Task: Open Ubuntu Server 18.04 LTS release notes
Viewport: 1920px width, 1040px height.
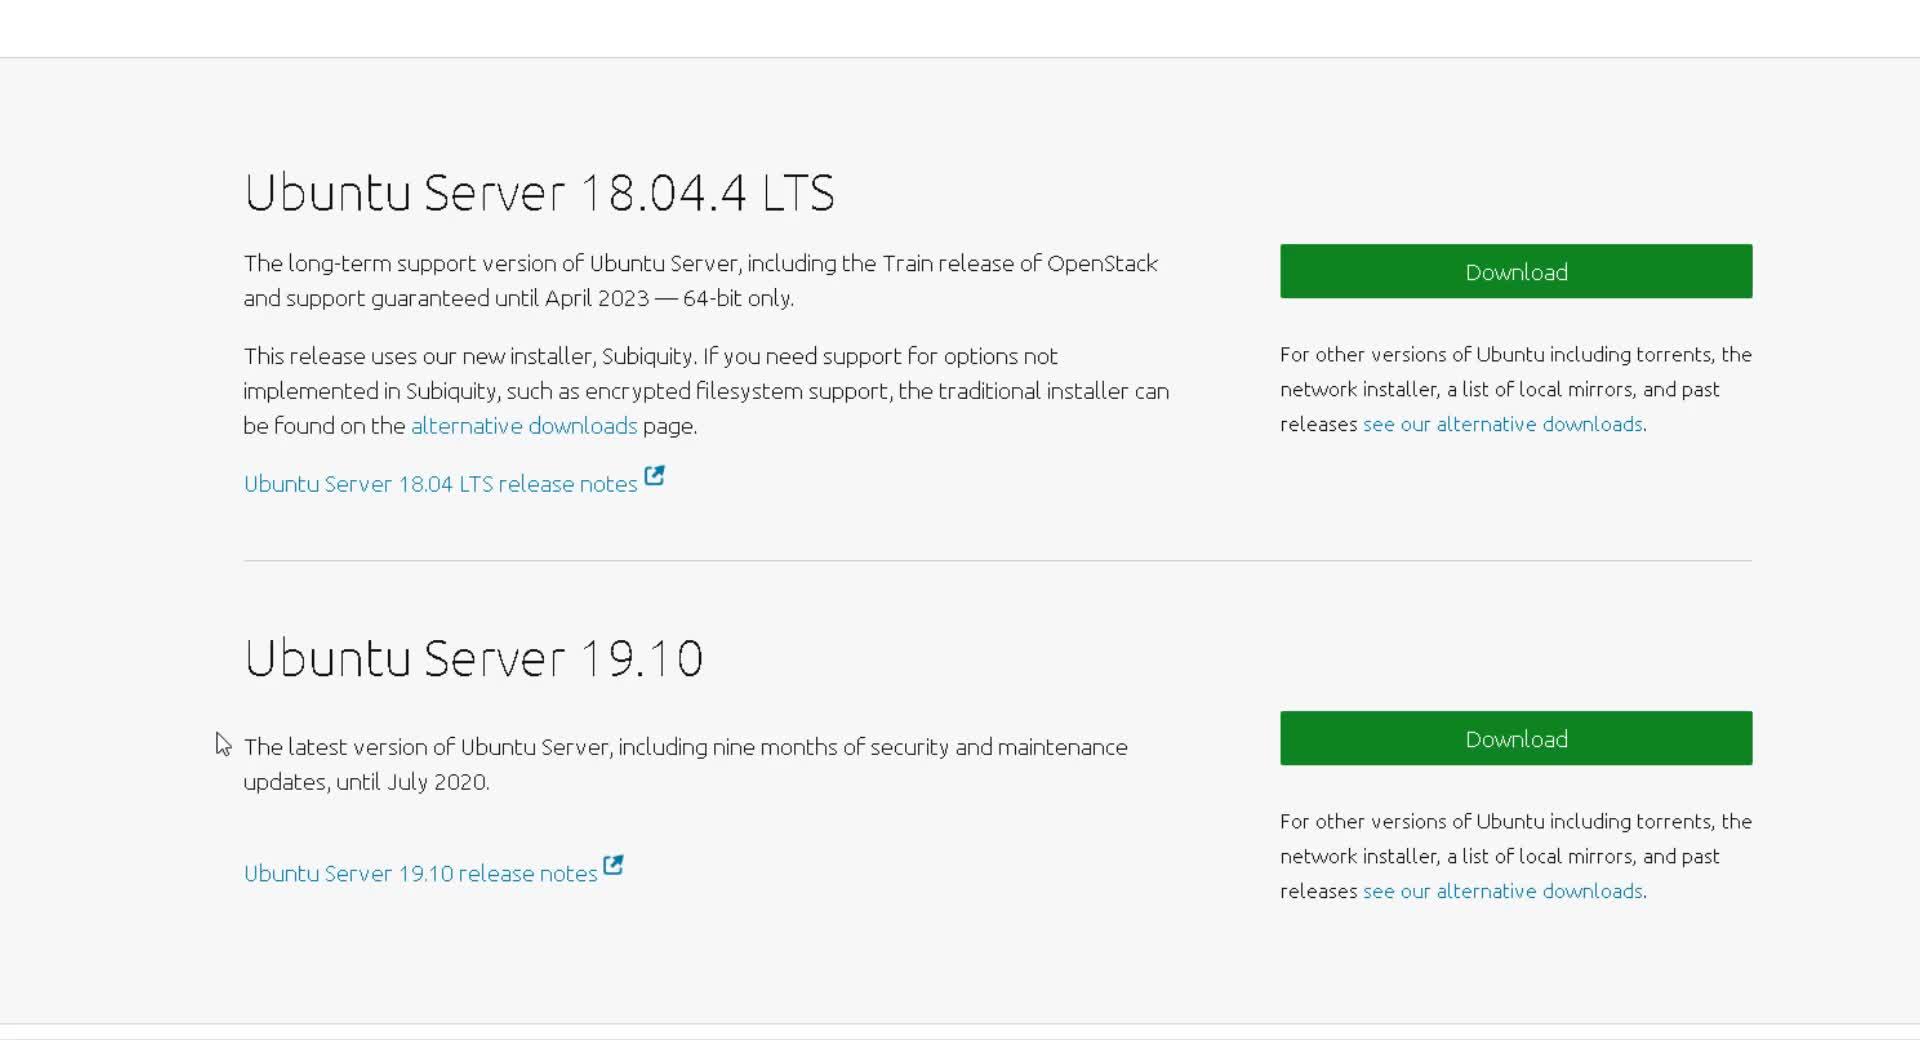Action: [440, 484]
